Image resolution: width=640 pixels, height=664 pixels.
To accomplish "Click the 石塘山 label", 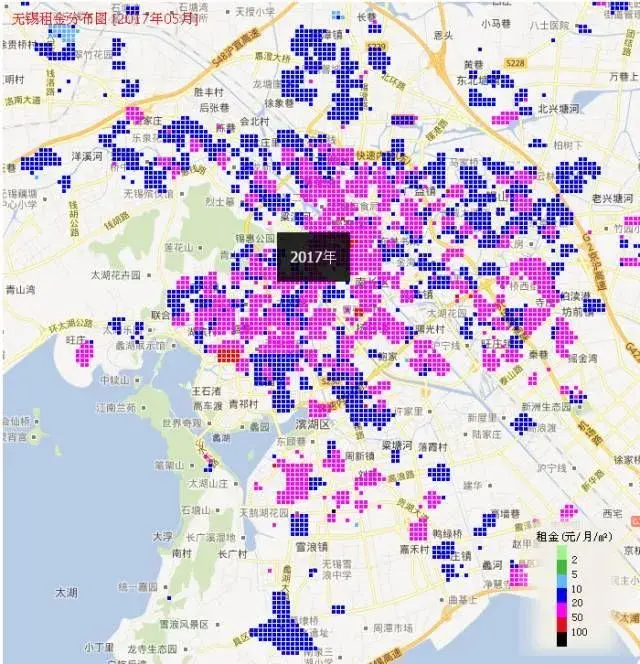I will point(195,510).
